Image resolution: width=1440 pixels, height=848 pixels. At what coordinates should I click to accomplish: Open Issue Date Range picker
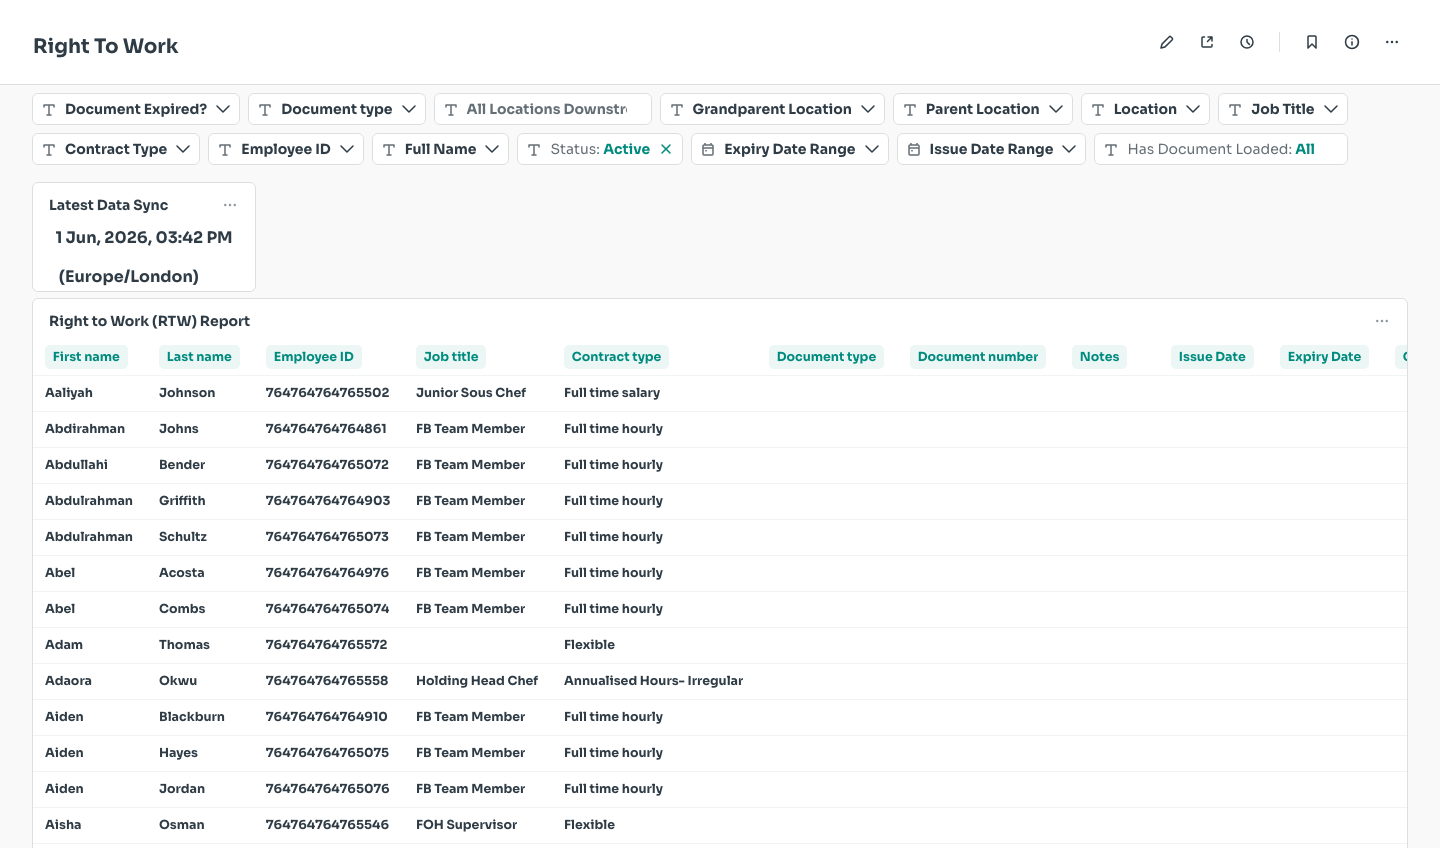[991, 149]
